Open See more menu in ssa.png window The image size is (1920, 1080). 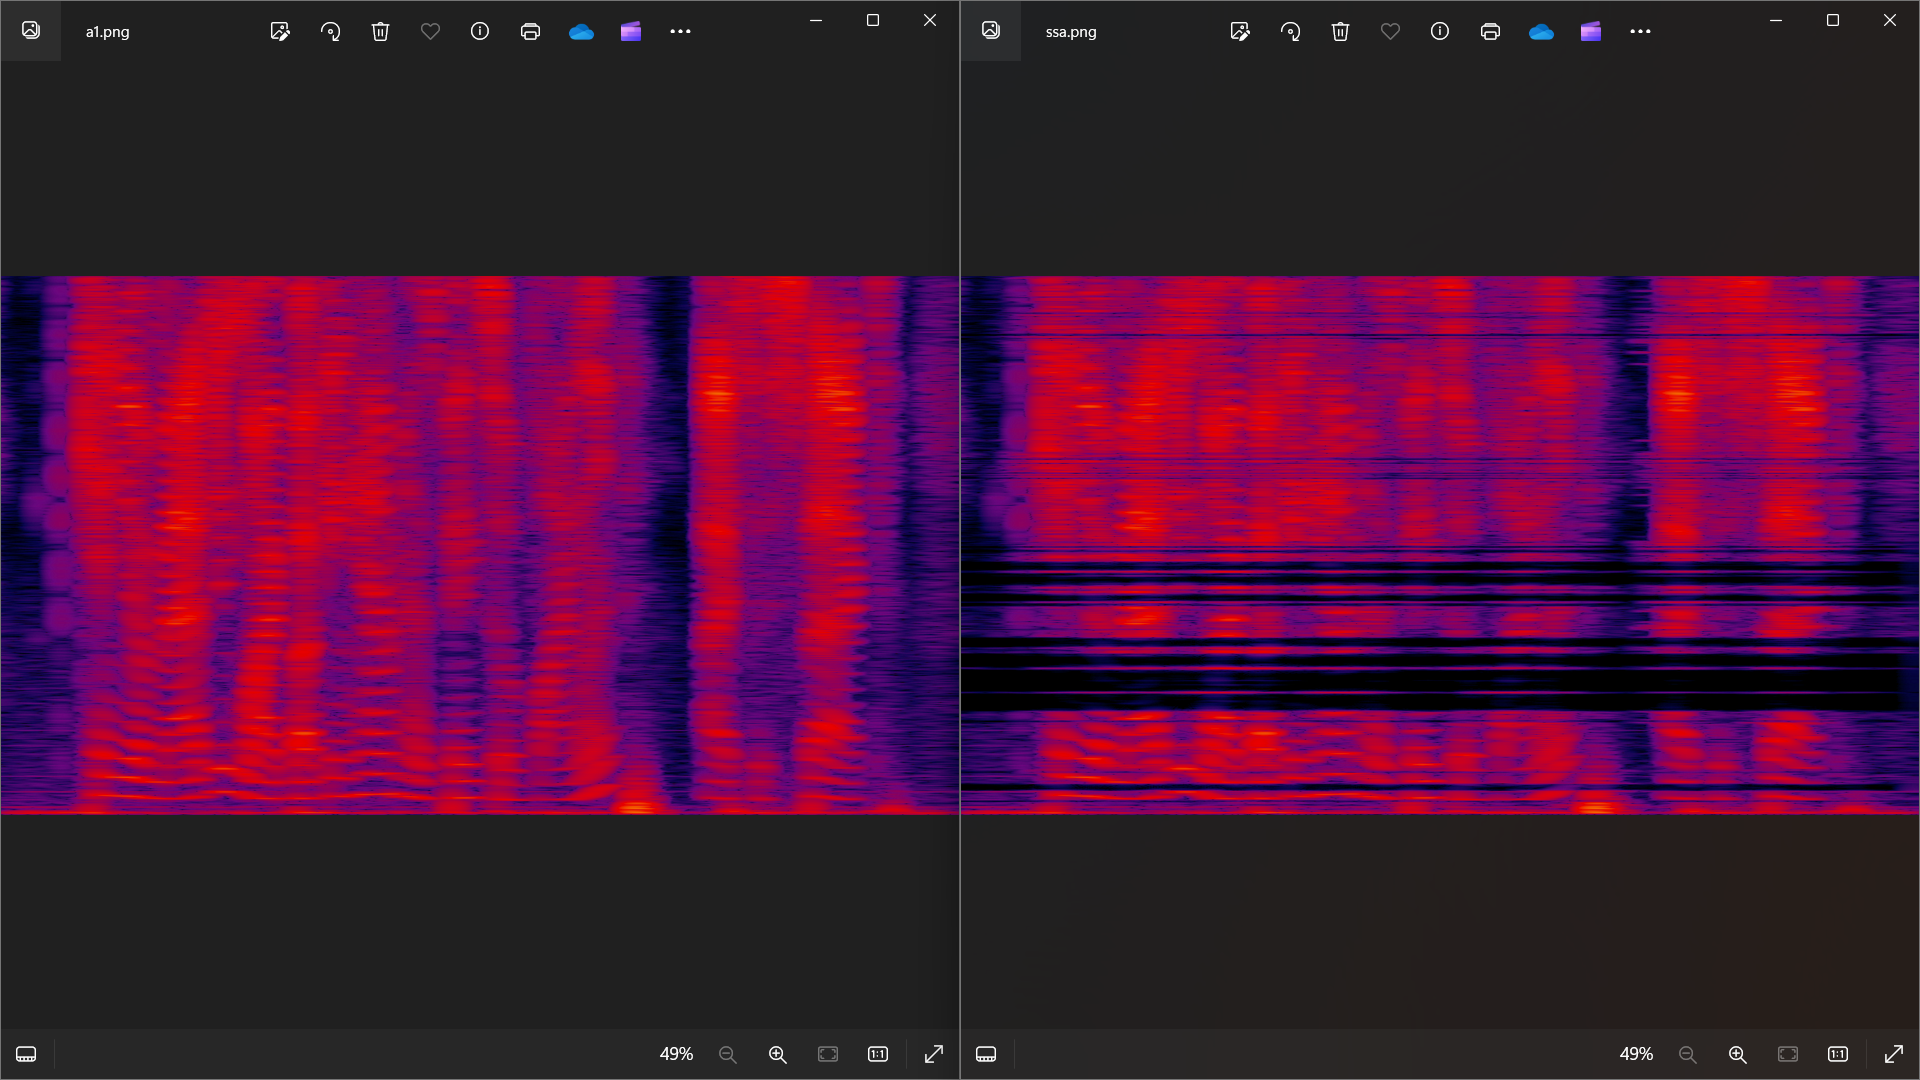pyautogui.click(x=1640, y=31)
